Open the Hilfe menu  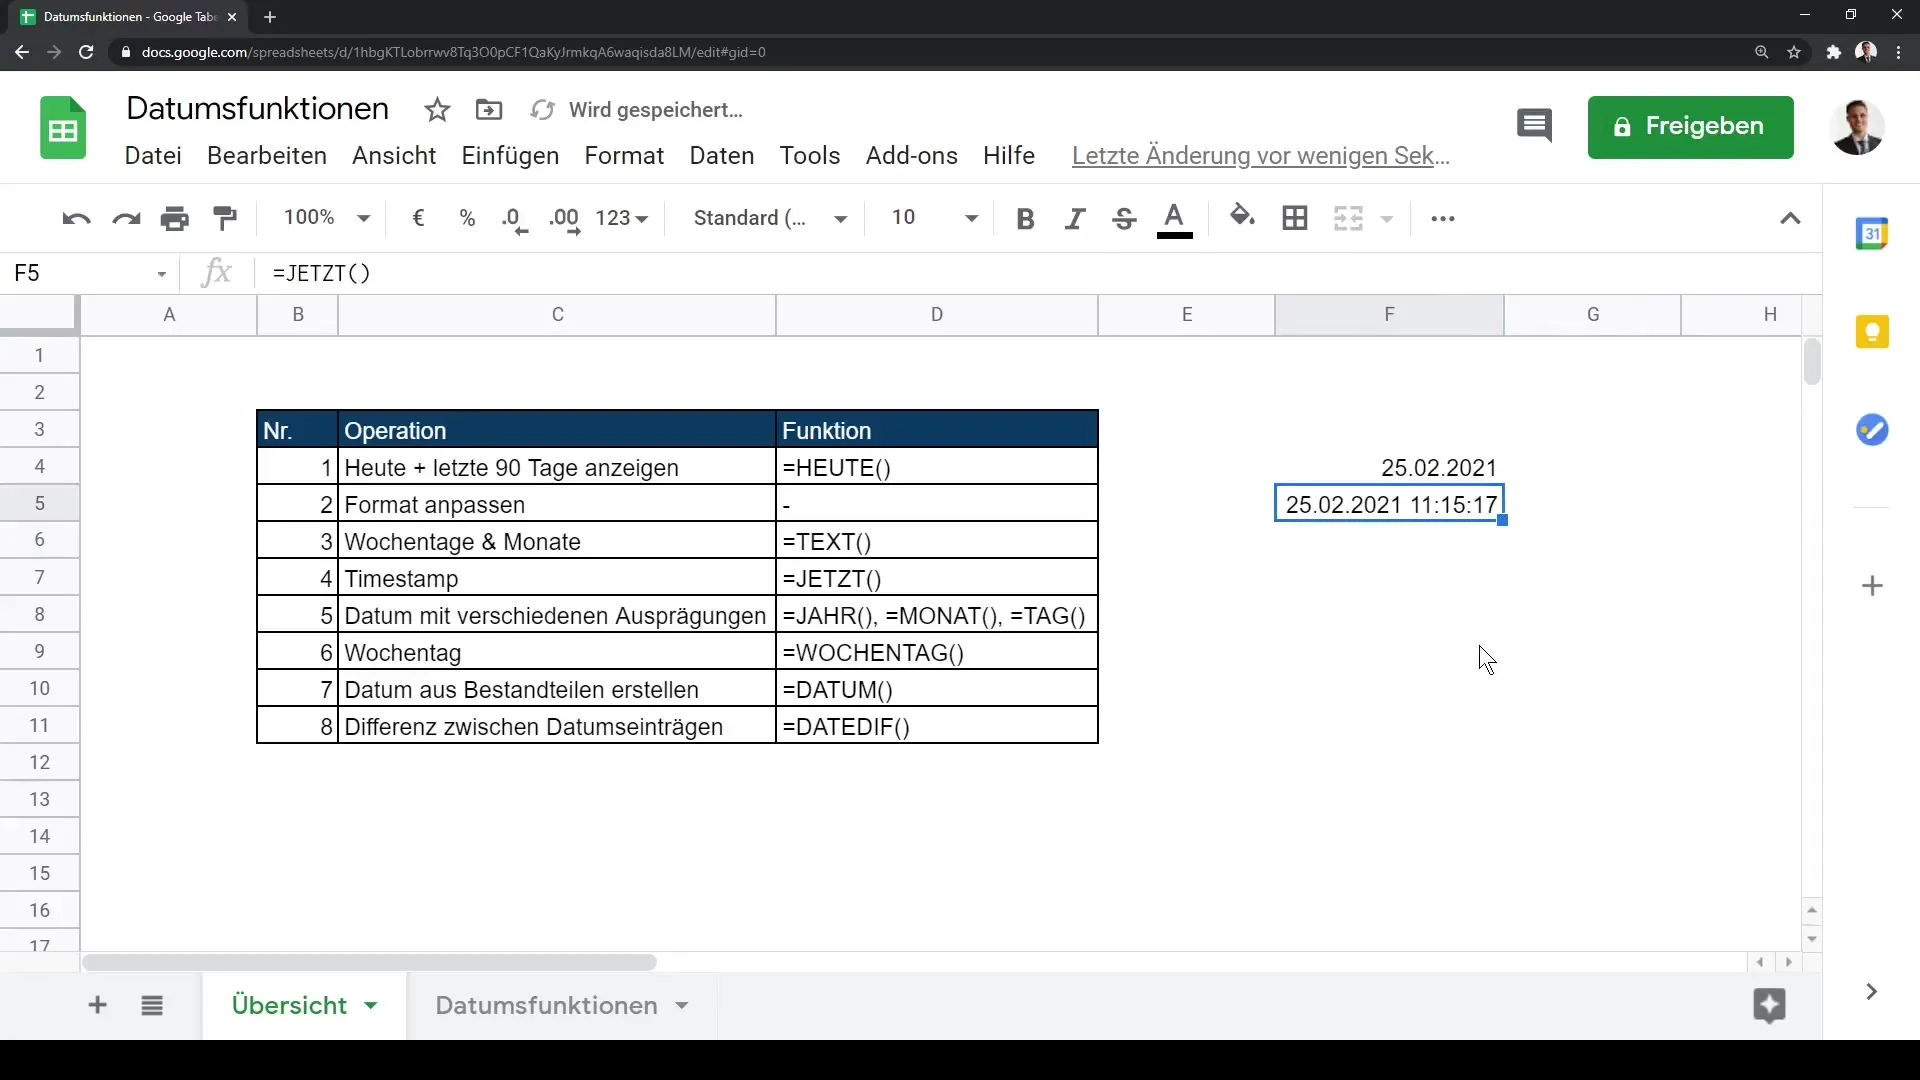1009,156
